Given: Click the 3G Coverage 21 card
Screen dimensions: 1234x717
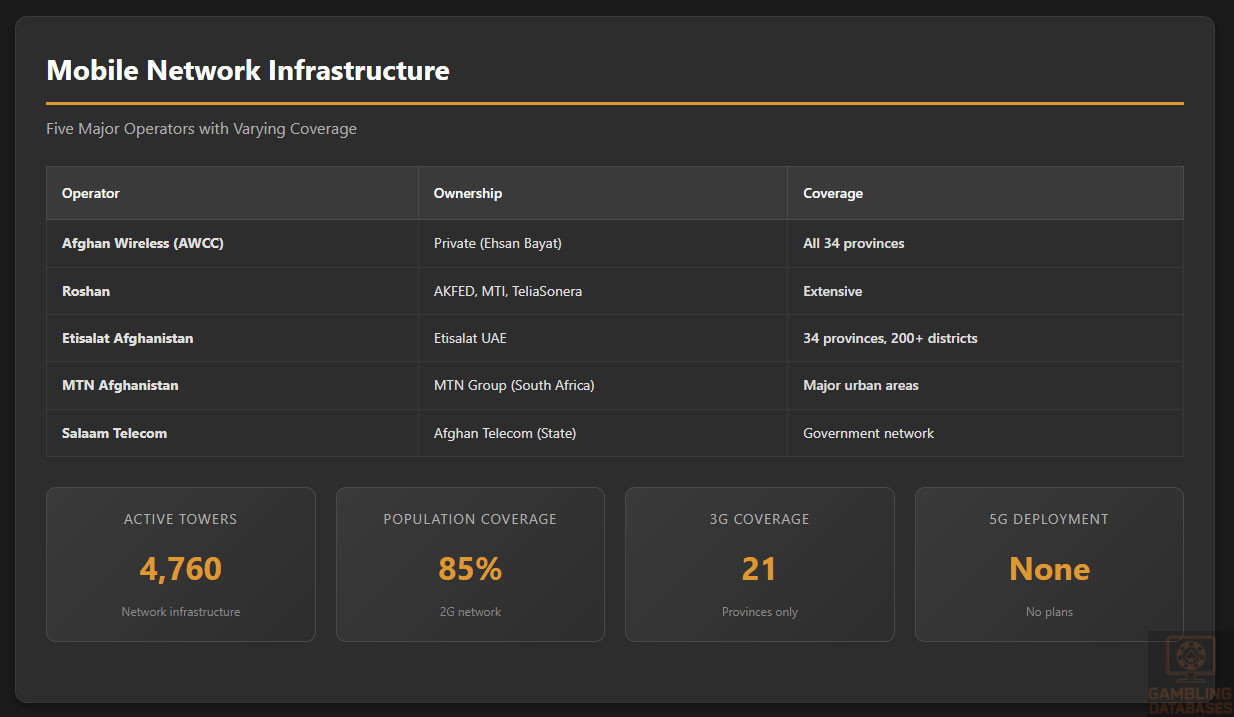Looking at the screenshot, I should [759, 564].
